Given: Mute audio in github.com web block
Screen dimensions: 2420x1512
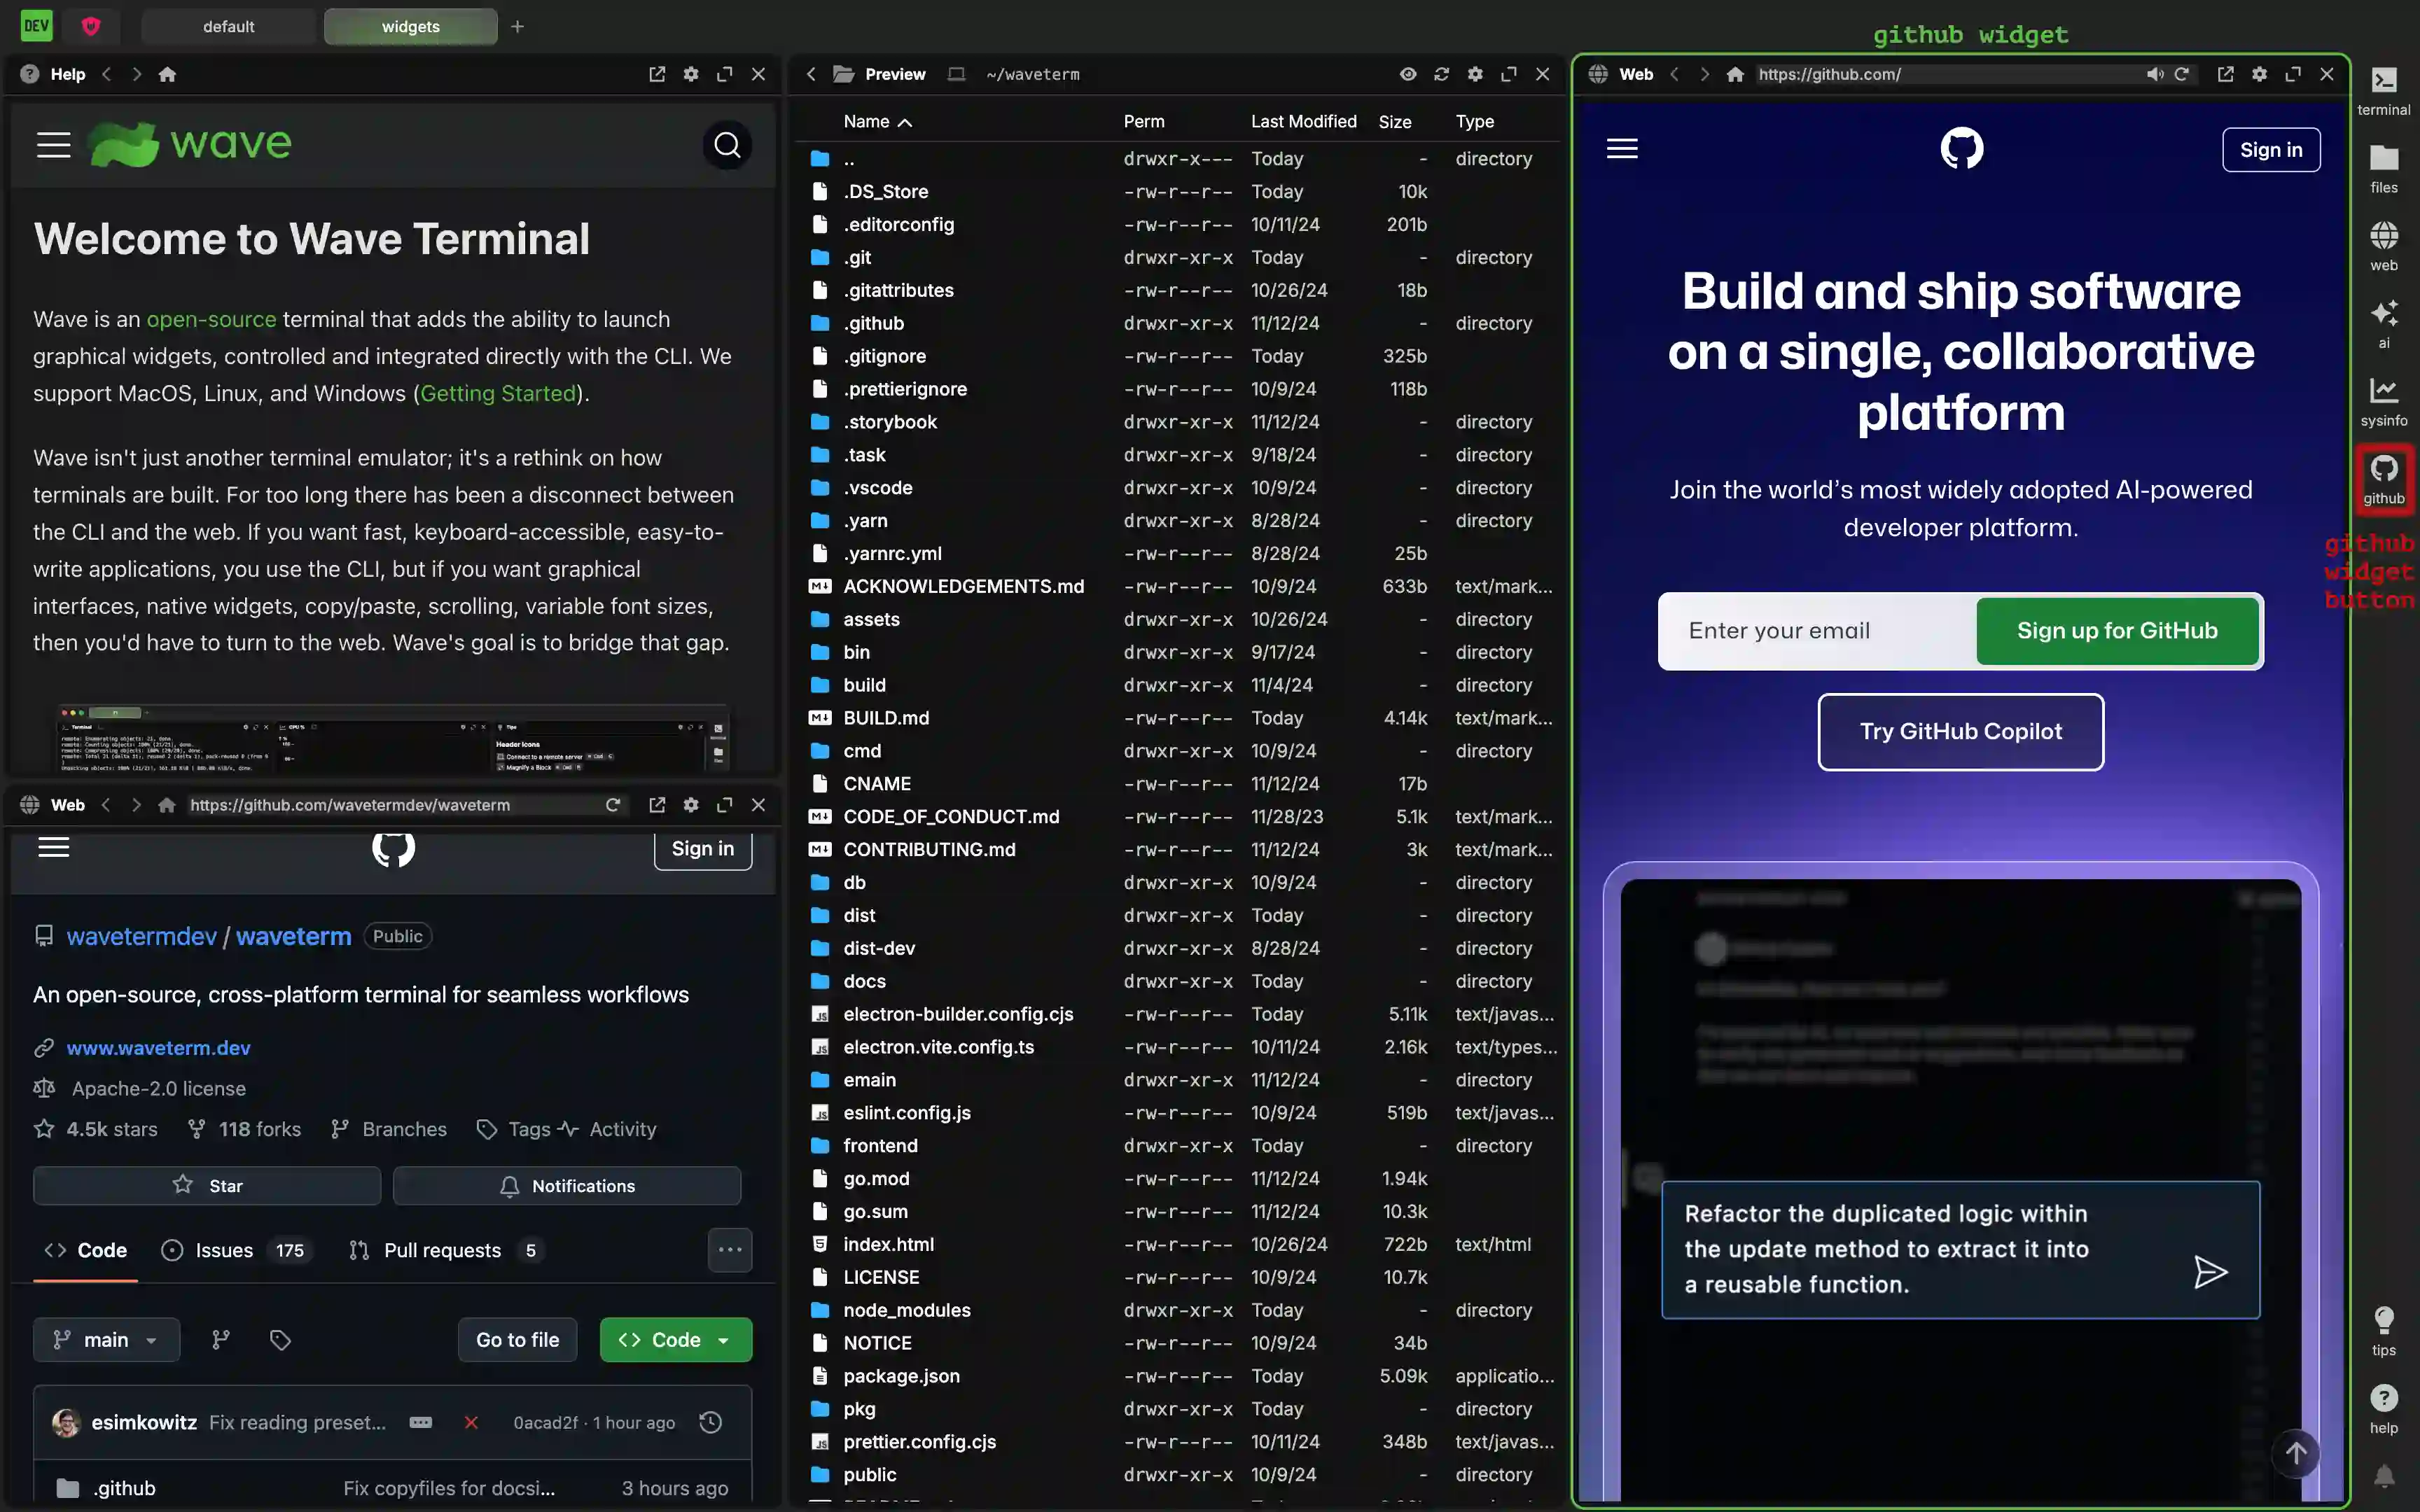Looking at the screenshot, I should 2154,74.
